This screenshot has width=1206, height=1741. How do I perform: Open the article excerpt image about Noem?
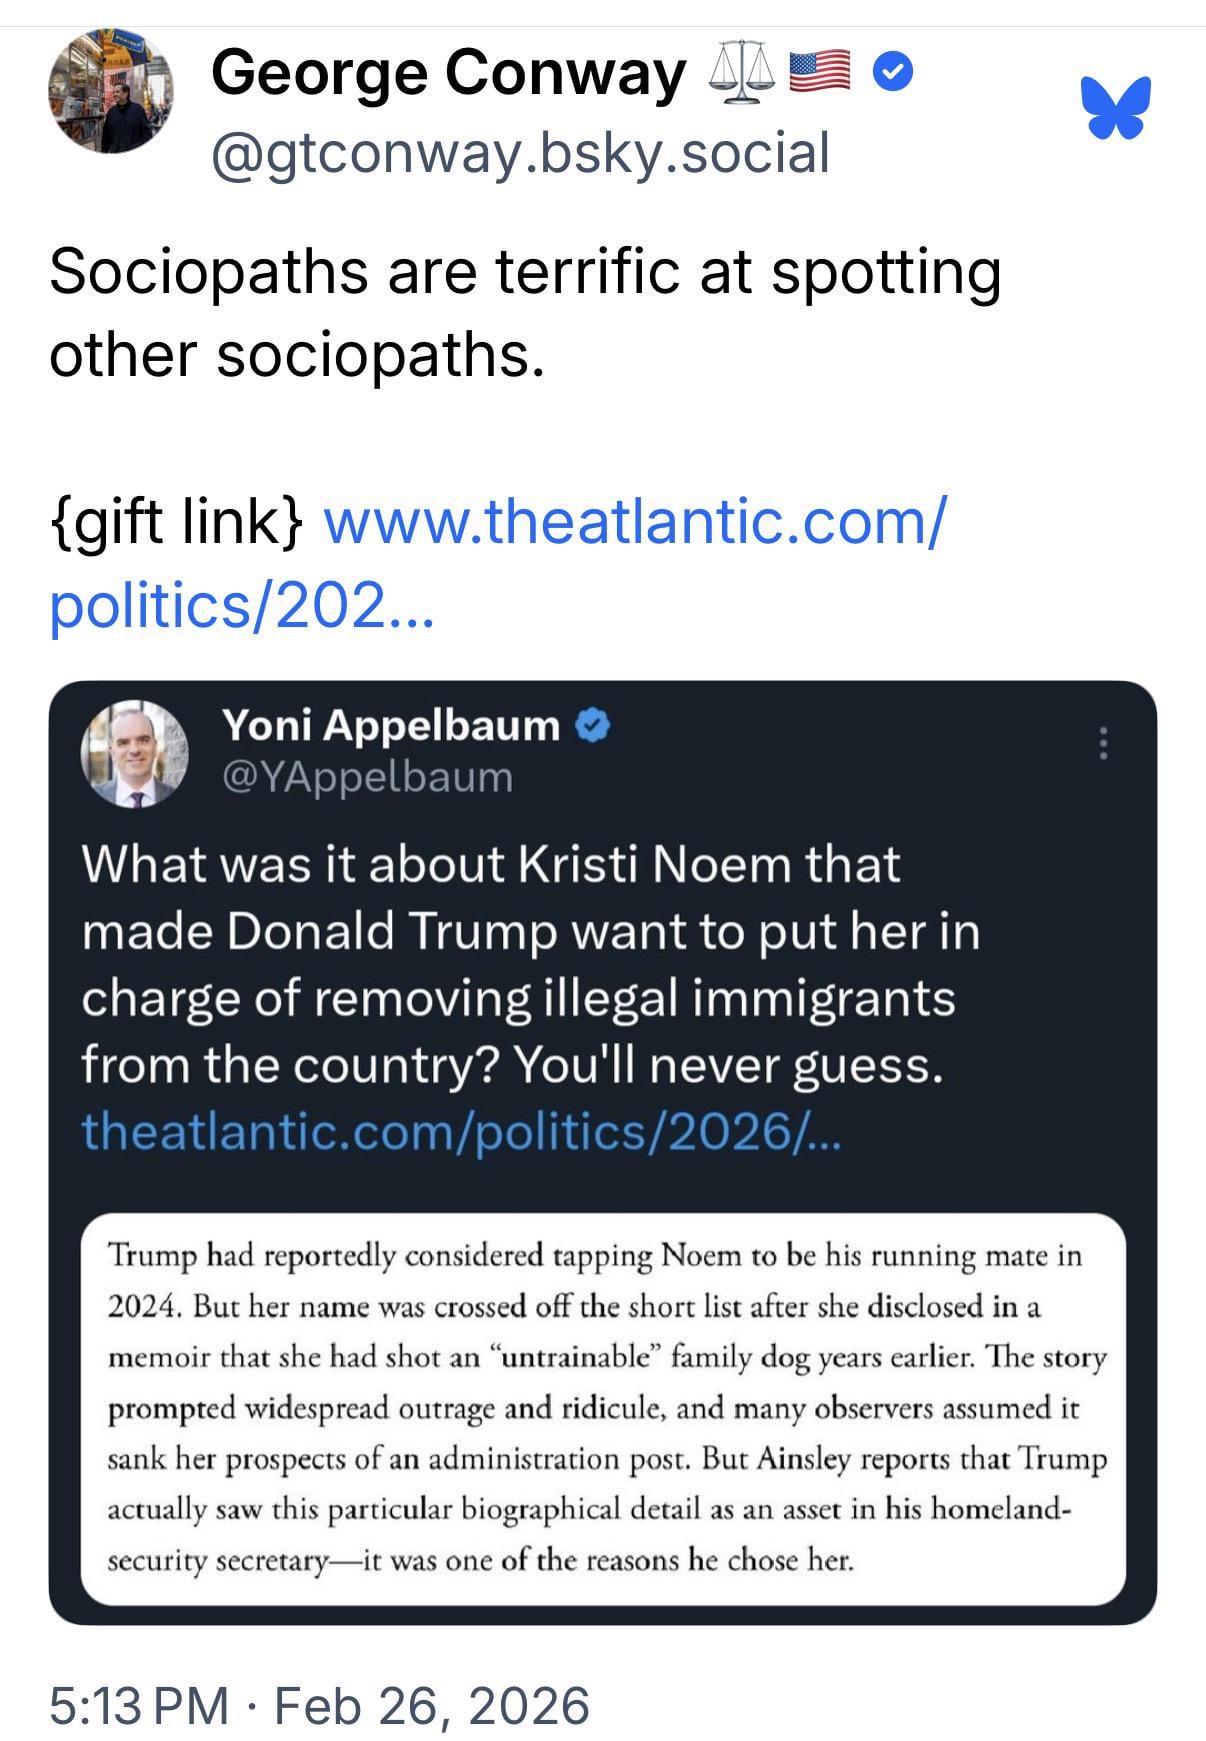[x=603, y=1409]
